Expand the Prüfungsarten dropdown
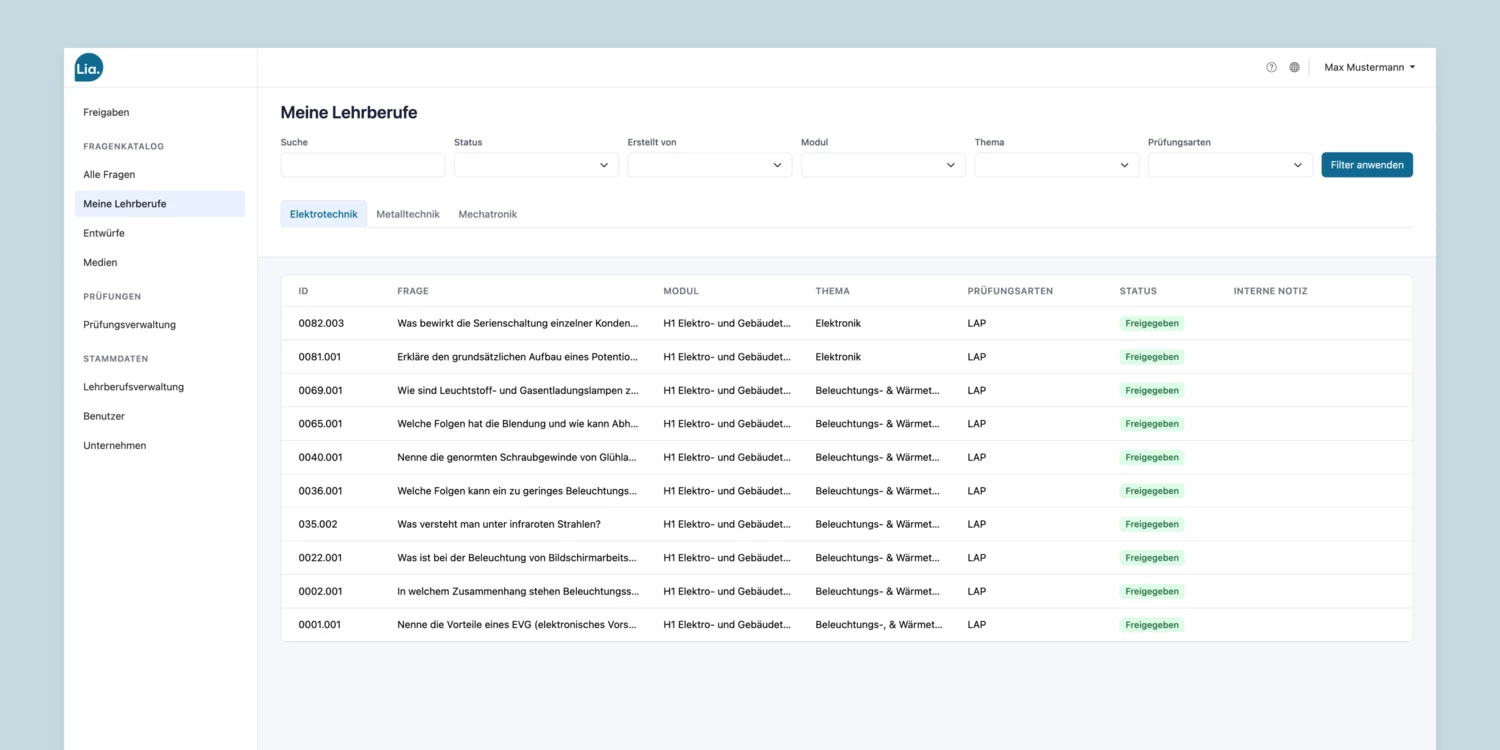 point(1230,165)
